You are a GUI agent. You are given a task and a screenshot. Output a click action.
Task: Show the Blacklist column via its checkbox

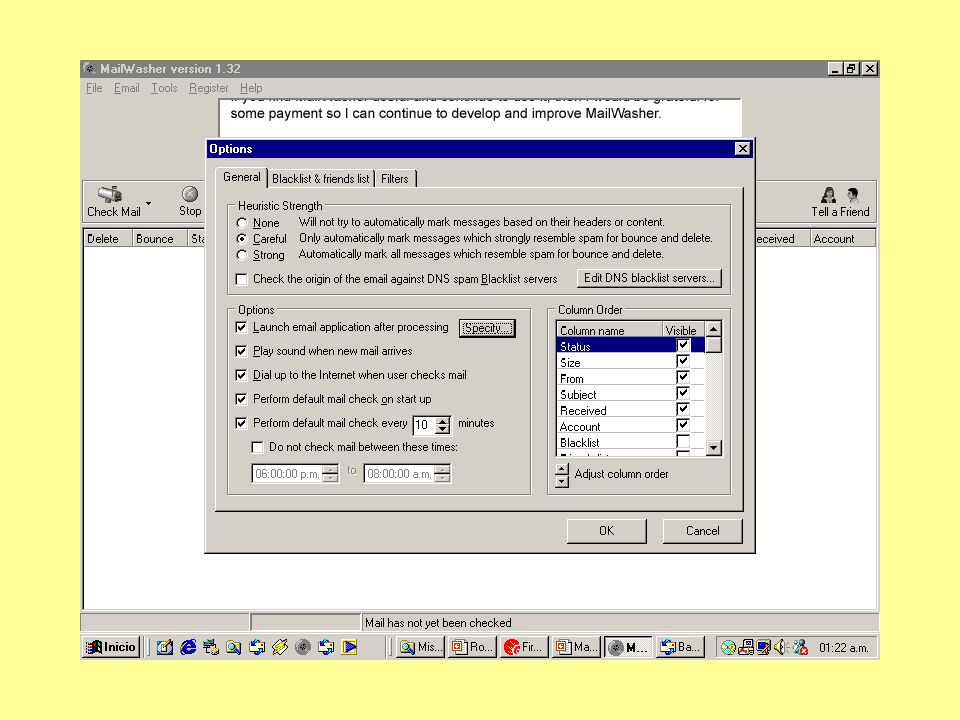[x=683, y=441]
